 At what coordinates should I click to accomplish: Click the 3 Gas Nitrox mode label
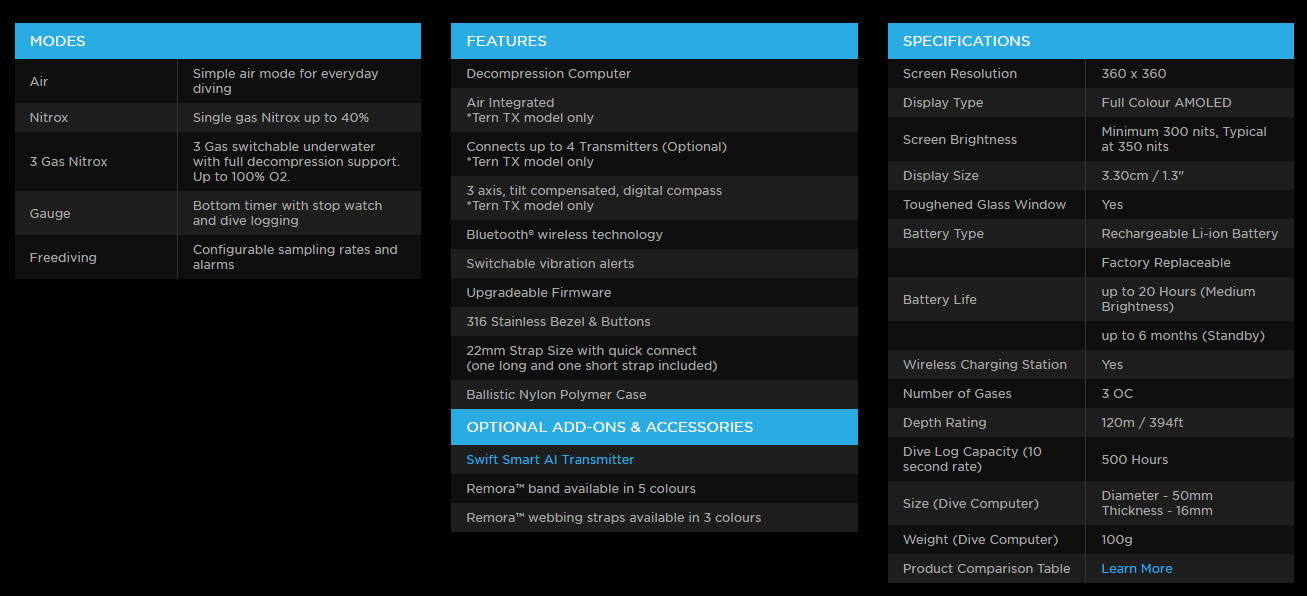coord(68,162)
